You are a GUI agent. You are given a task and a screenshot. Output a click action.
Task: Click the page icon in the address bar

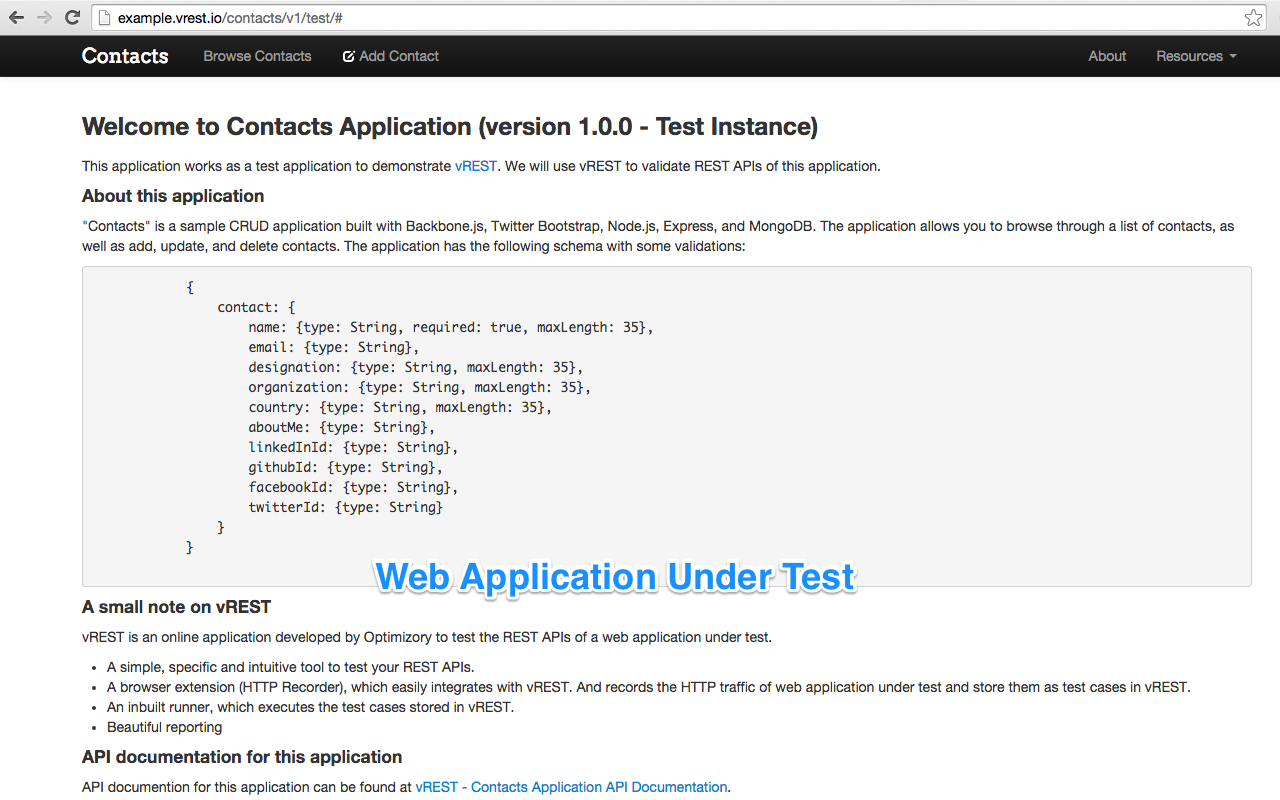coord(104,17)
